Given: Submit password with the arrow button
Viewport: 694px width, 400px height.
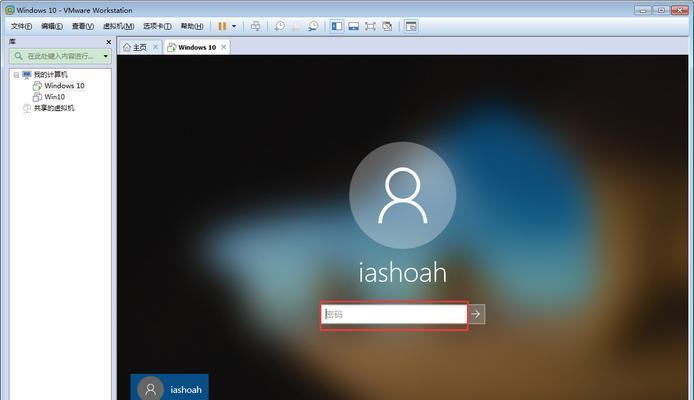Looking at the screenshot, I should pyautogui.click(x=476, y=314).
